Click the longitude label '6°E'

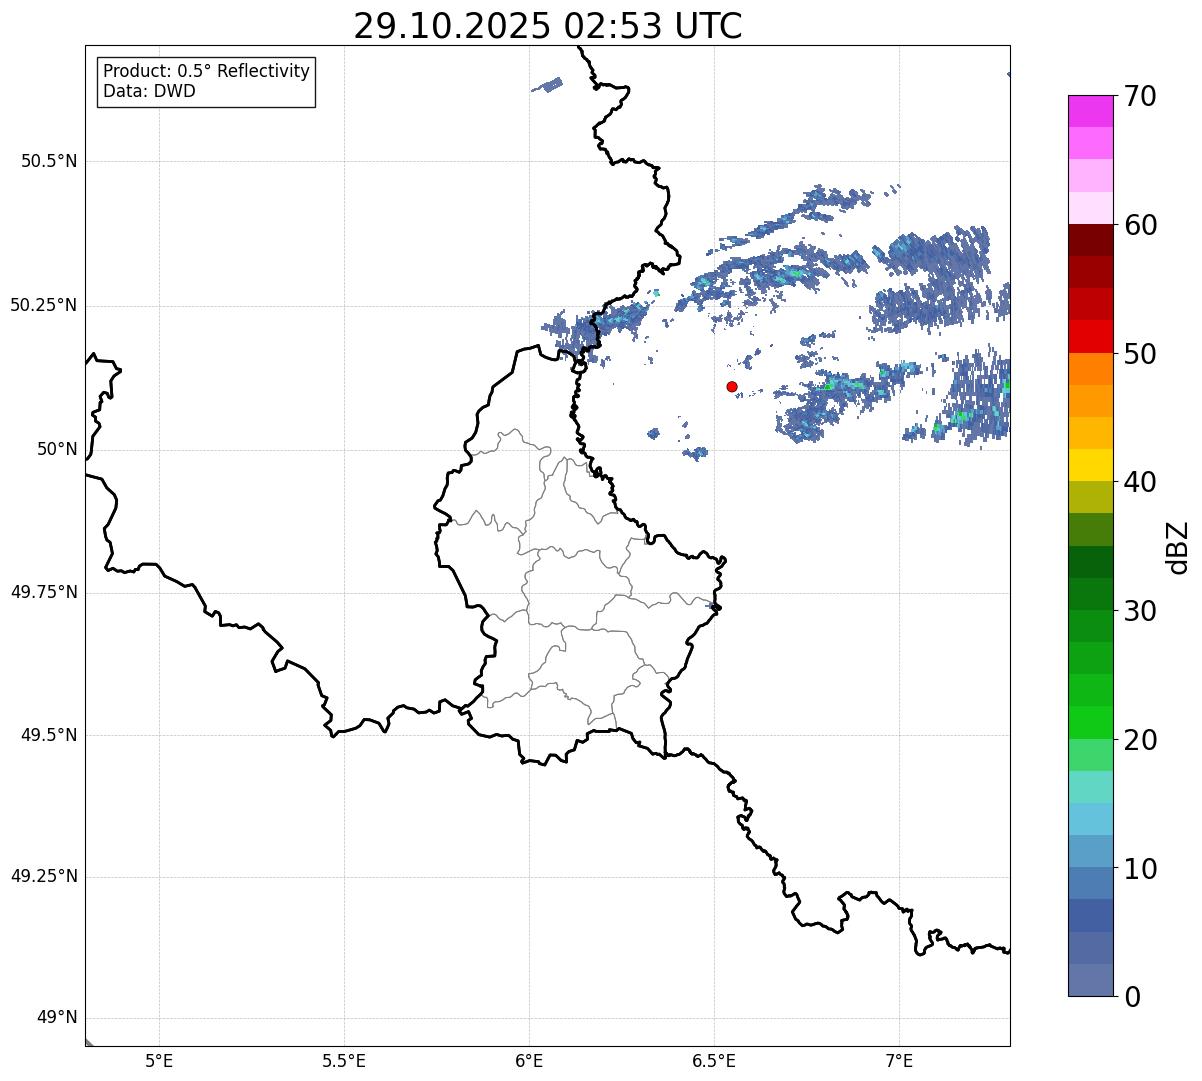click(529, 1060)
